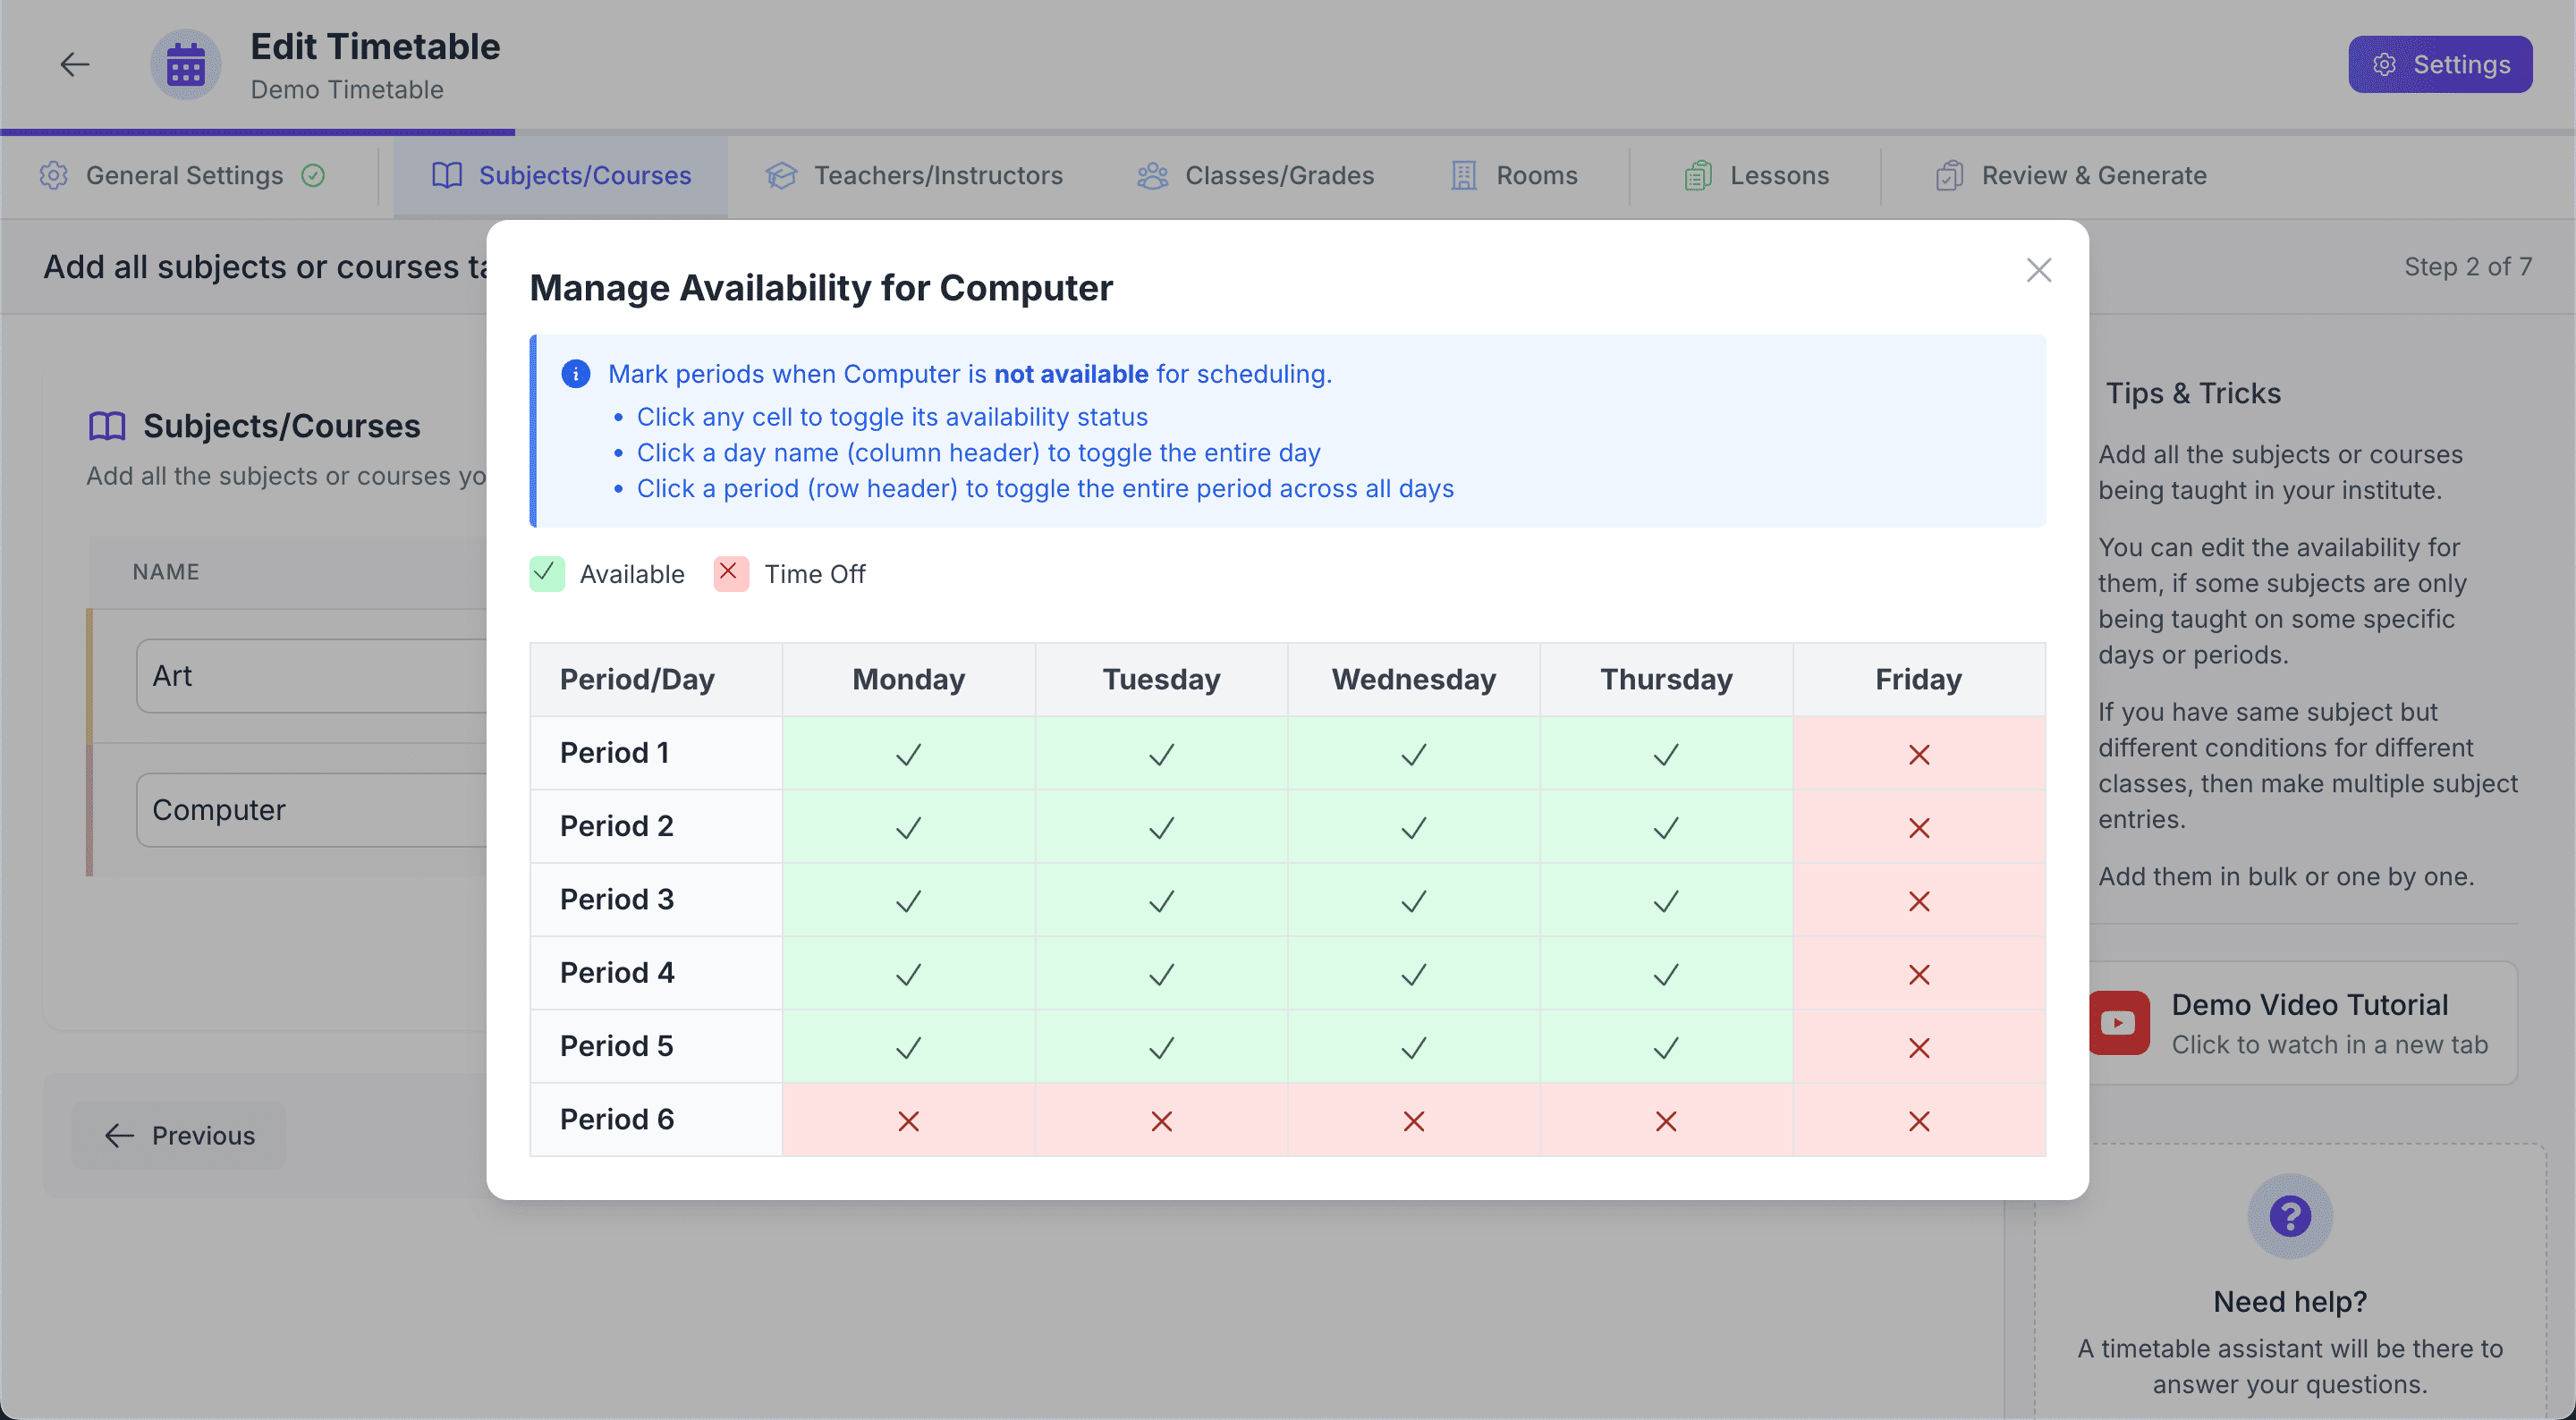Toggle Wednesday Period 2 checkmark cell

tap(1413, 826)
